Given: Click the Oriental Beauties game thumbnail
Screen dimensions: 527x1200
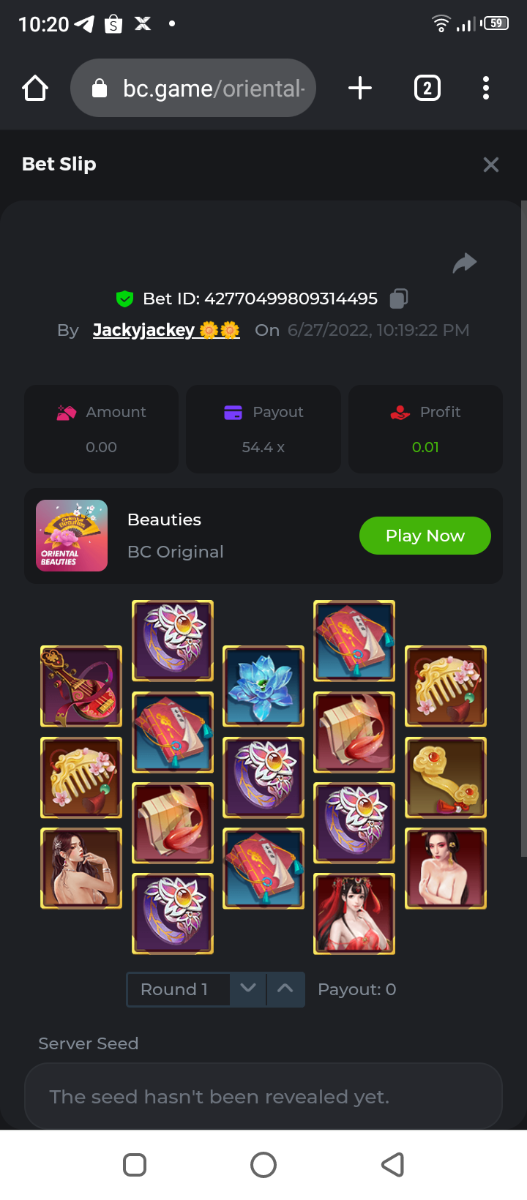Looking at the screenshot, I should 72,536.
